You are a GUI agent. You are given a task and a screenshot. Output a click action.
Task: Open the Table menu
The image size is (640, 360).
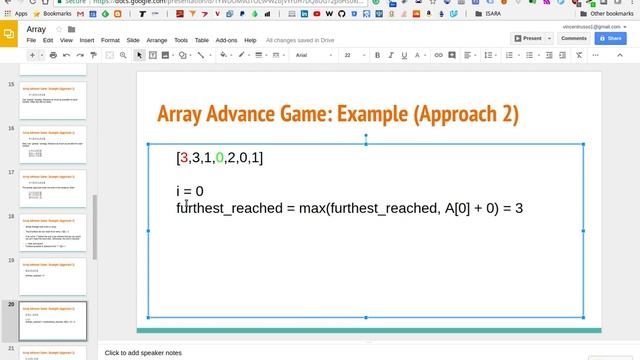click(202, 40)
